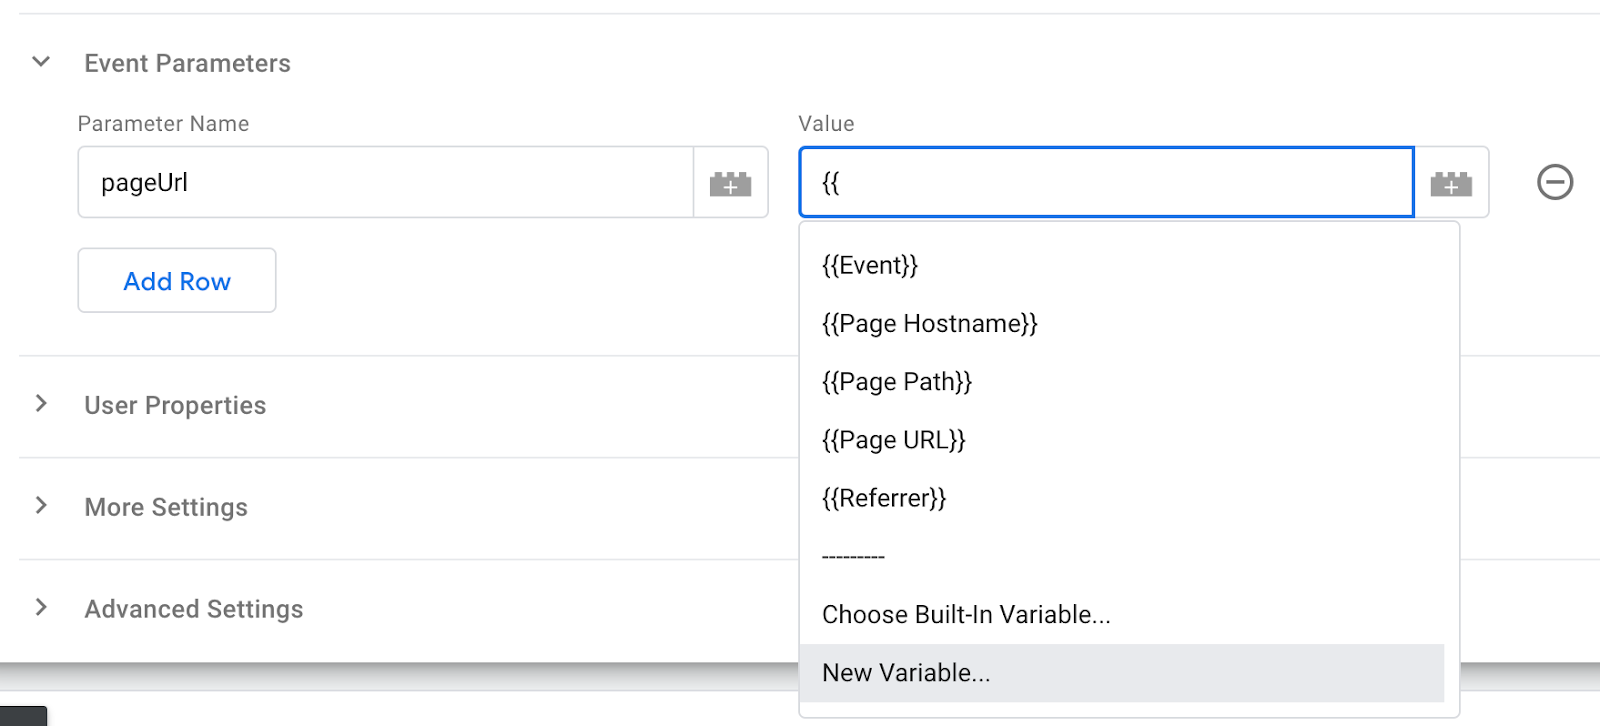The image size is (1600, 726).
Task: Select the {{Page Path}} variable
Action: 896,381
